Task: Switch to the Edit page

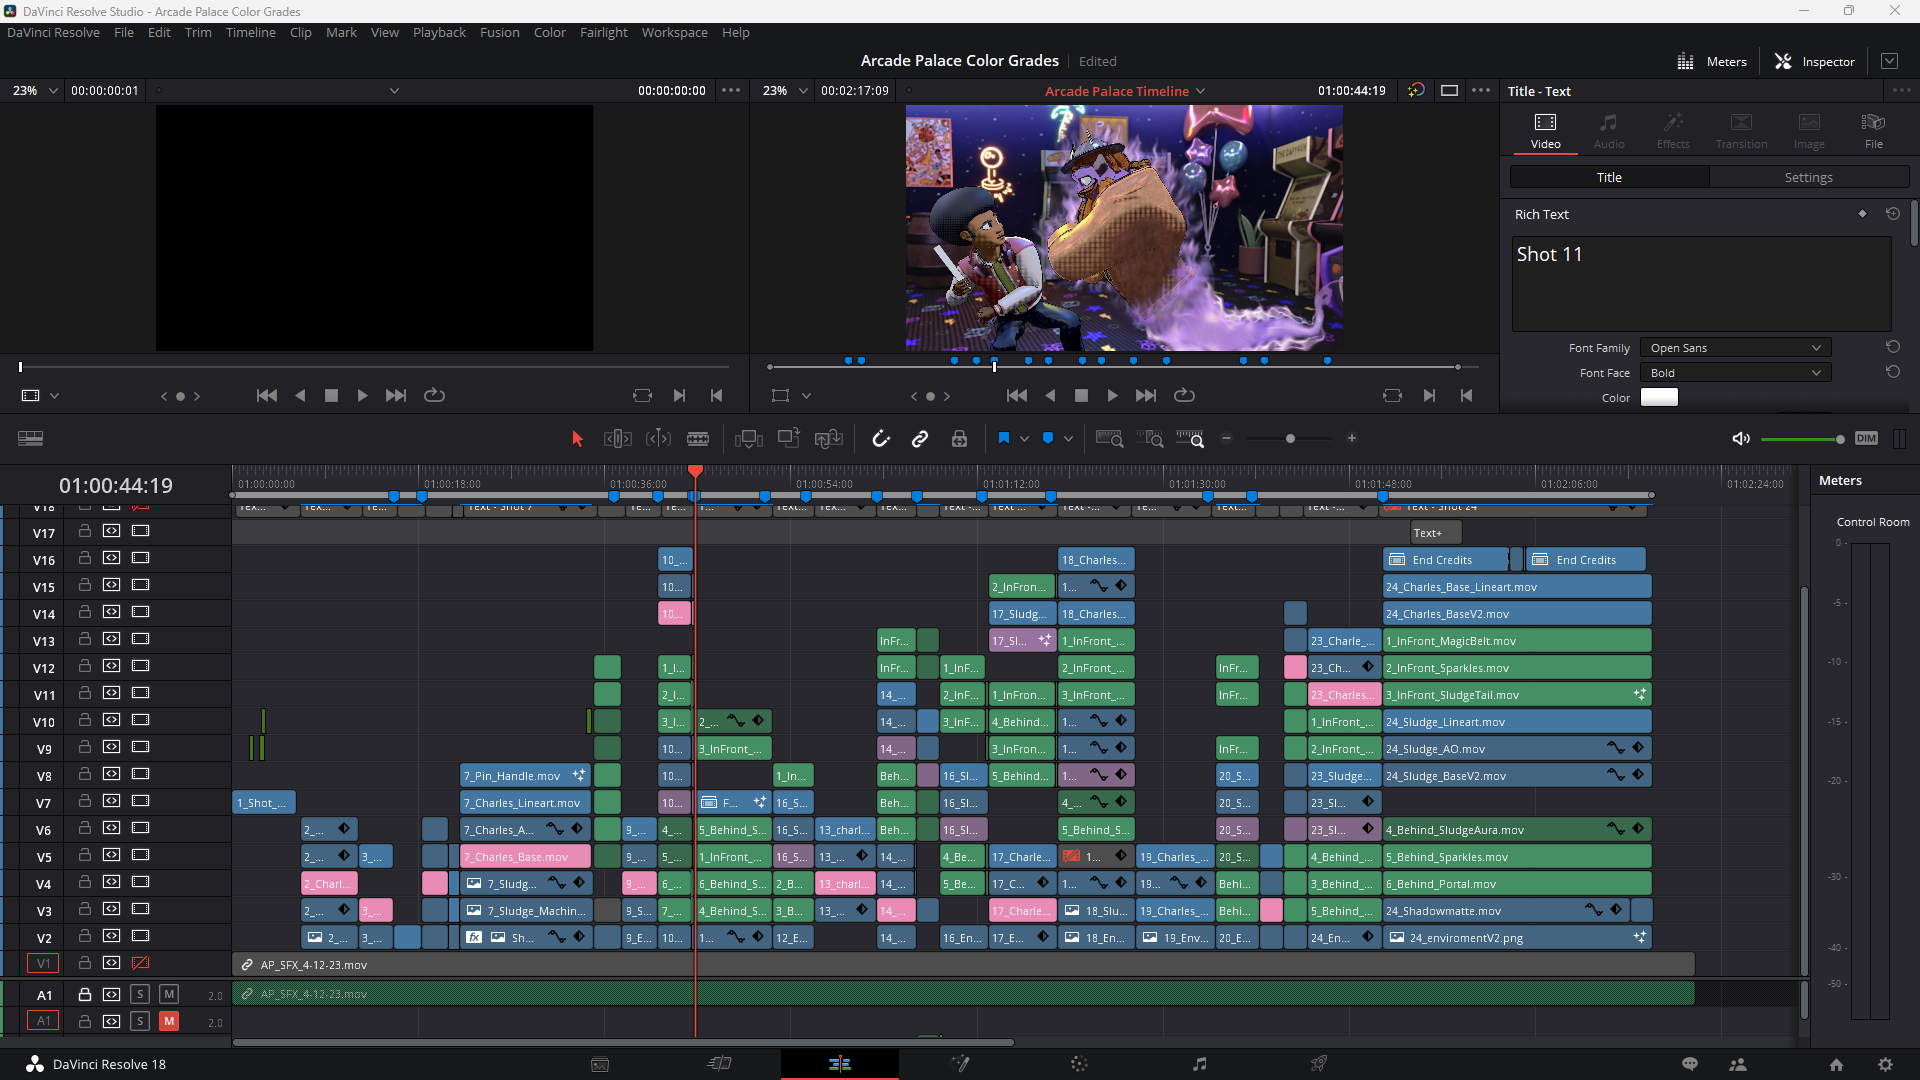Action: coord(839,1064)
